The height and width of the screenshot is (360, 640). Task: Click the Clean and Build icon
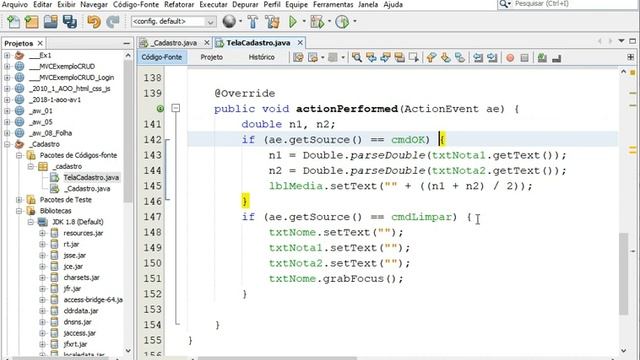pyautogui.click(x=272, y=22)
